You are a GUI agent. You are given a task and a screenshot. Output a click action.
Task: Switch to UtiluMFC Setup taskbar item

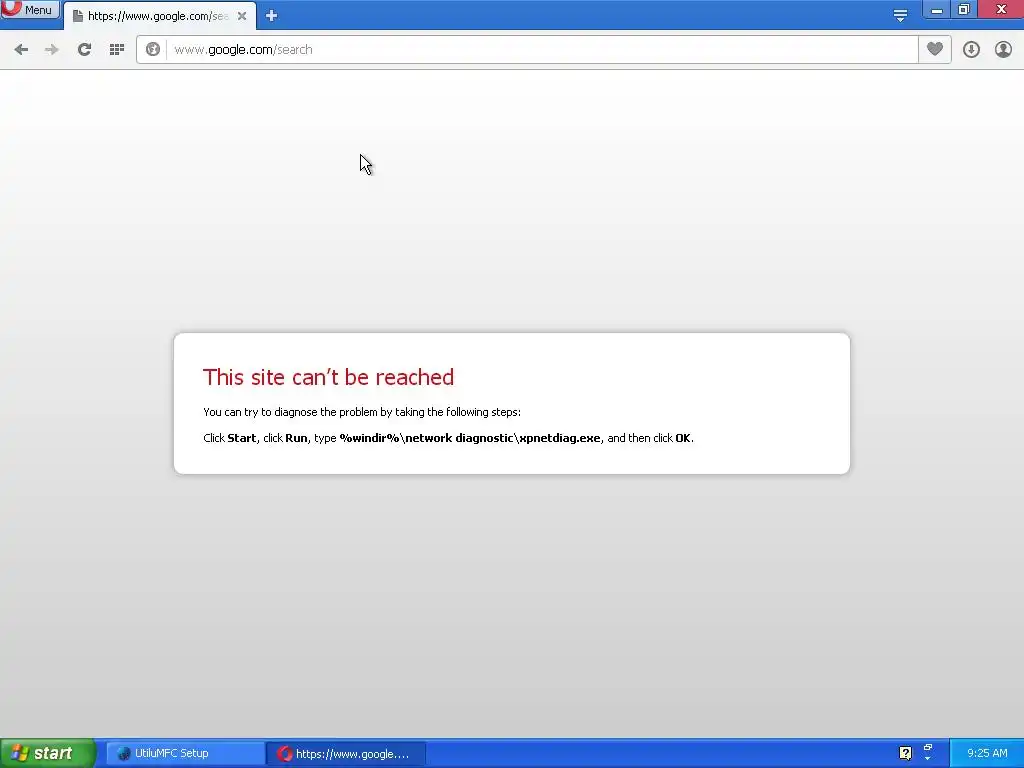185,754
